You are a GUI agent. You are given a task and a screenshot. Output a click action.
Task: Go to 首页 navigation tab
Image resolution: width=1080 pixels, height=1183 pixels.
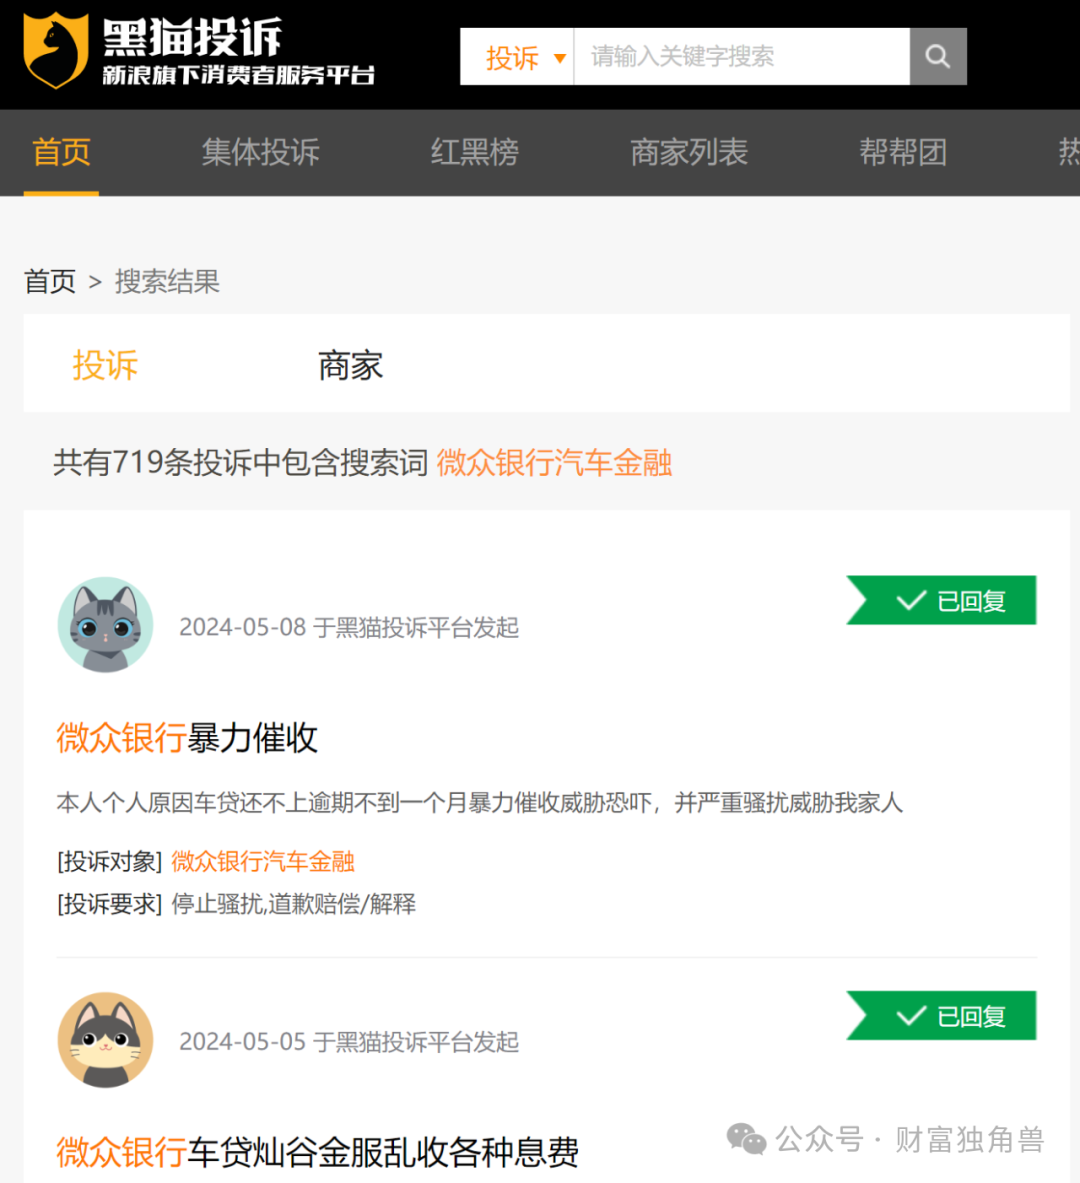61,152
